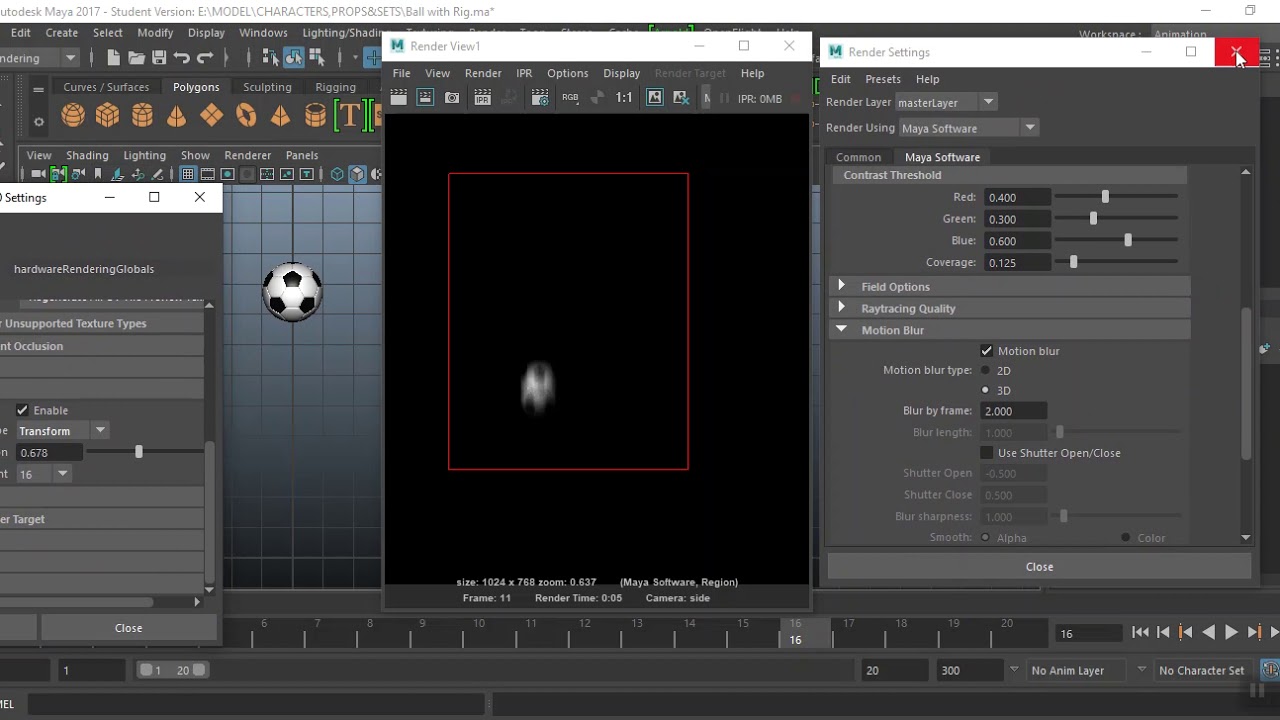Click the play backwards button
This screenshot has height=720, width=1280.
pyautogui.click(x=1208, y=632)
